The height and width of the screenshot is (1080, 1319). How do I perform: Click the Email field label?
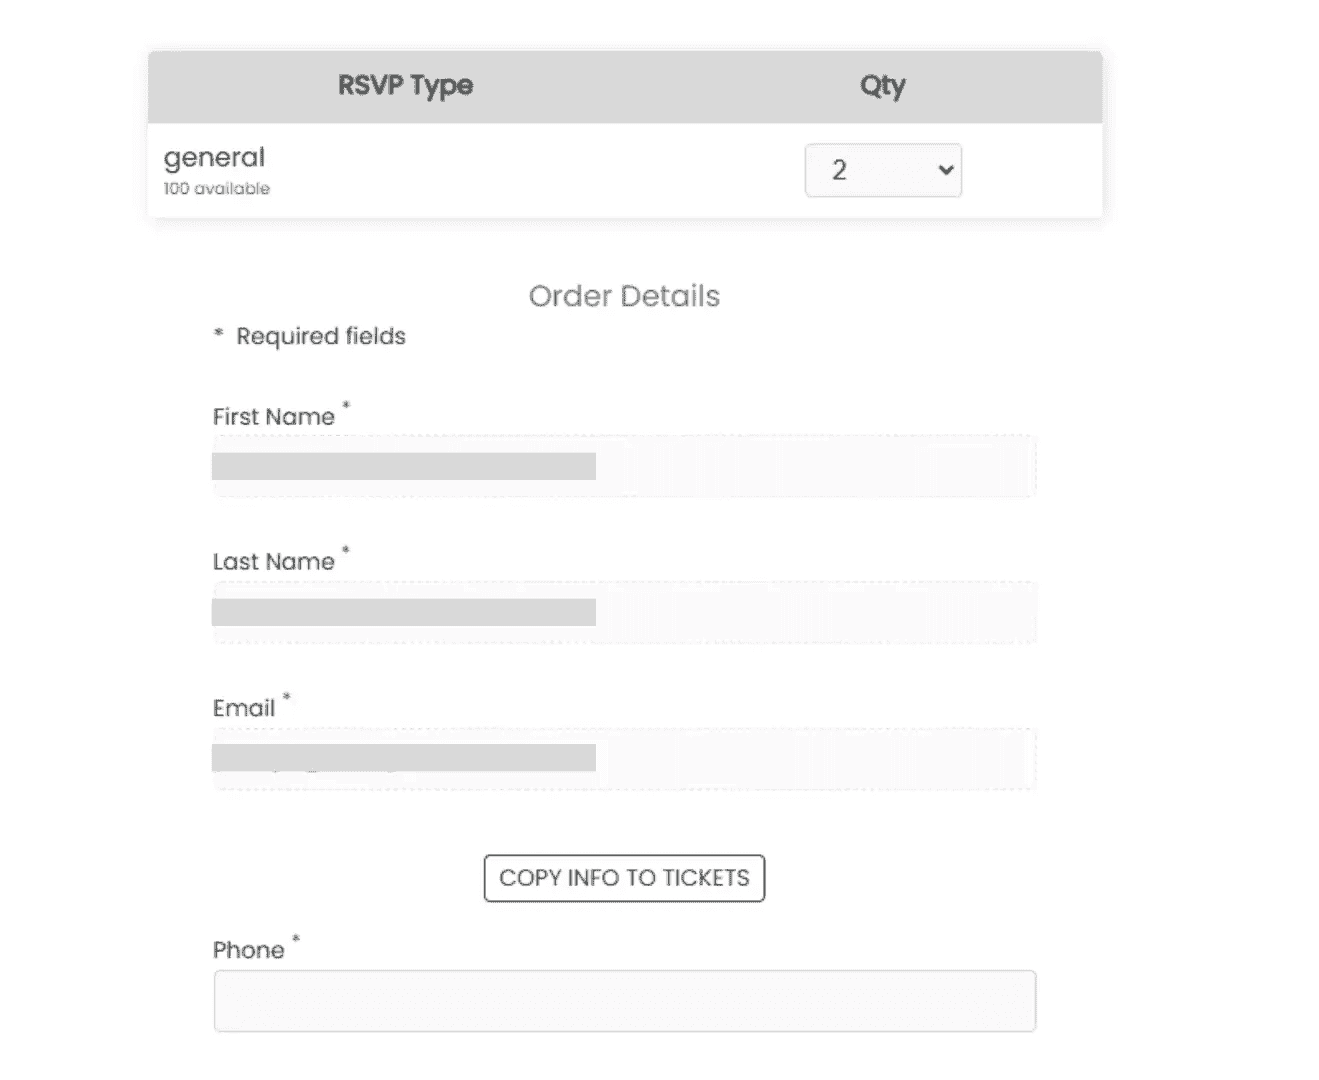pyautogui.click(x=243, y=708)
